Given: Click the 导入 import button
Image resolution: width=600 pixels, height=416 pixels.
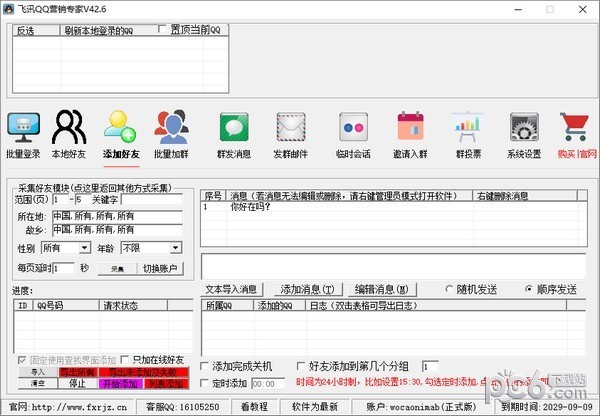Looking at the screenshot, I should [38, 372].
